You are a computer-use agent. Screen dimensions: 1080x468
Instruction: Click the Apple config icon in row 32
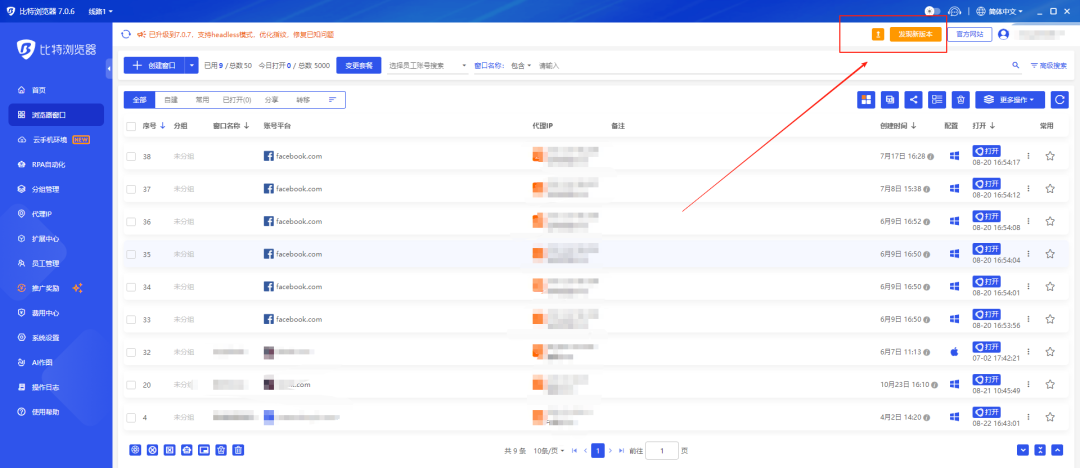[x=954, y=352]
